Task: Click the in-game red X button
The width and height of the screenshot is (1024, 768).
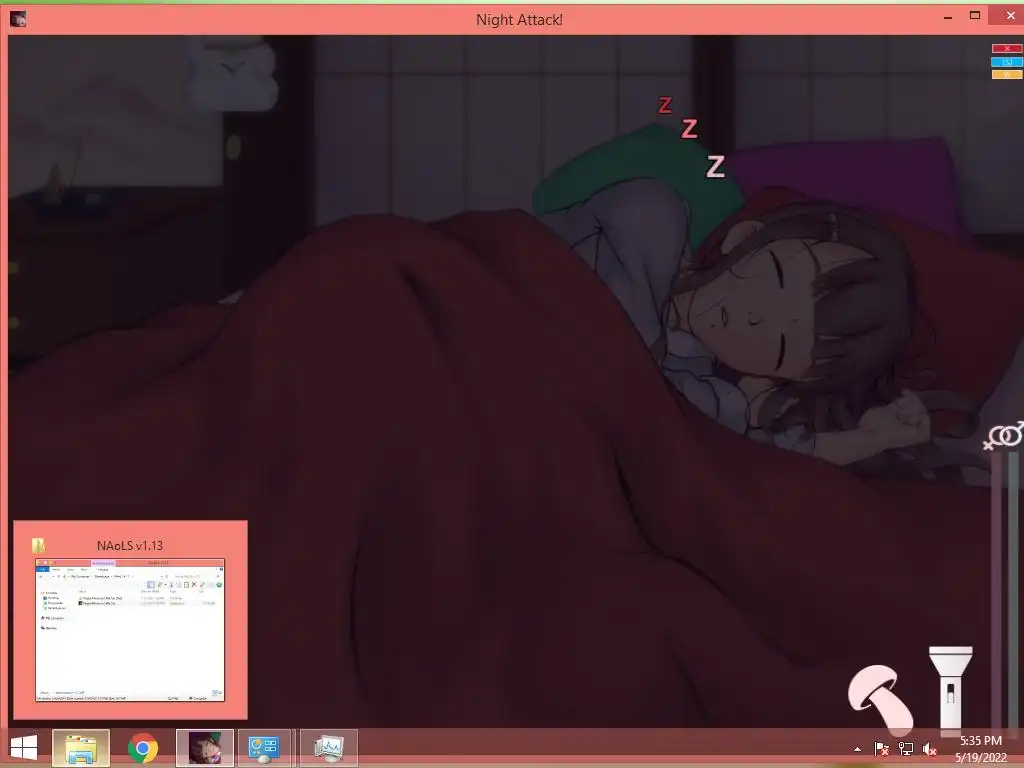Action: click(x=1006, y=48)
